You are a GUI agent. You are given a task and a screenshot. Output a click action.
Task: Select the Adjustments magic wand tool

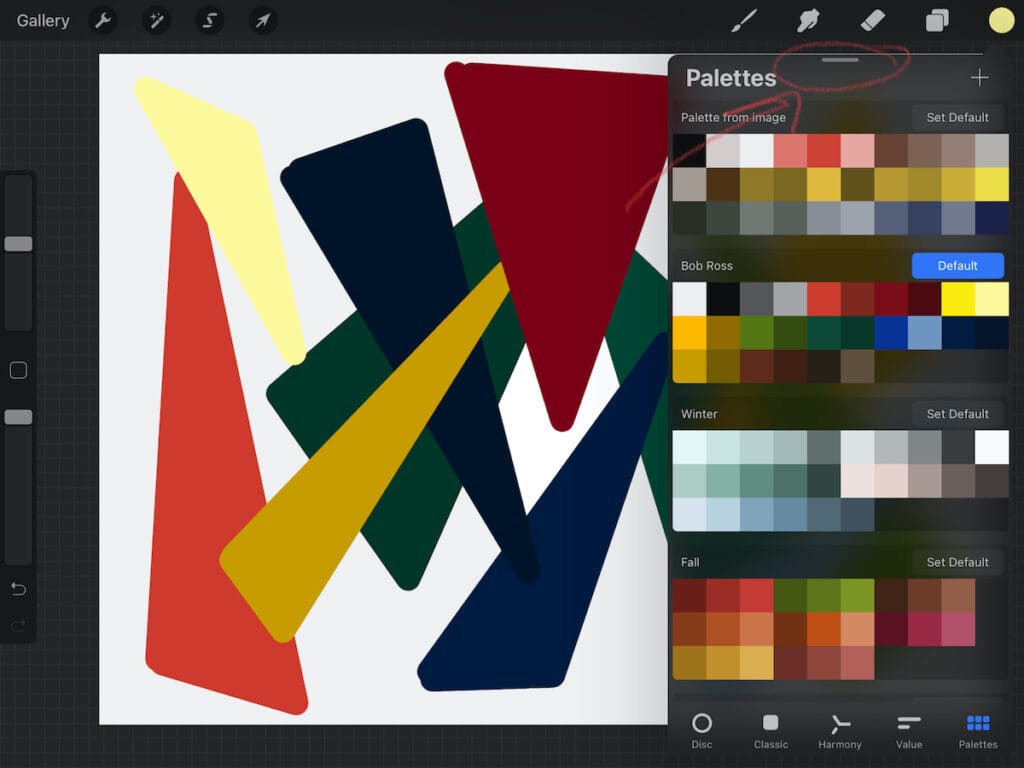coord(156,20)
